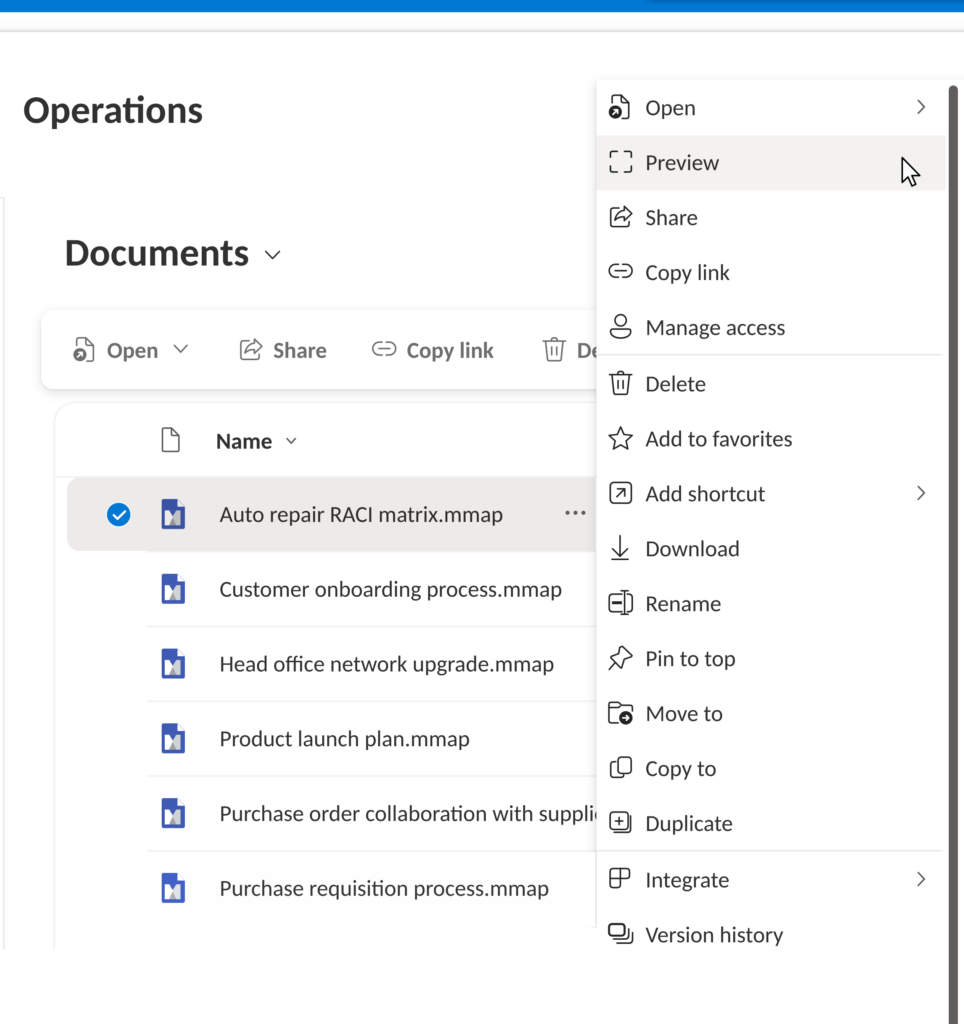Expand the Open dropdown in command bar
Screen dimensions: 964x1024
(x=181, y=349)
